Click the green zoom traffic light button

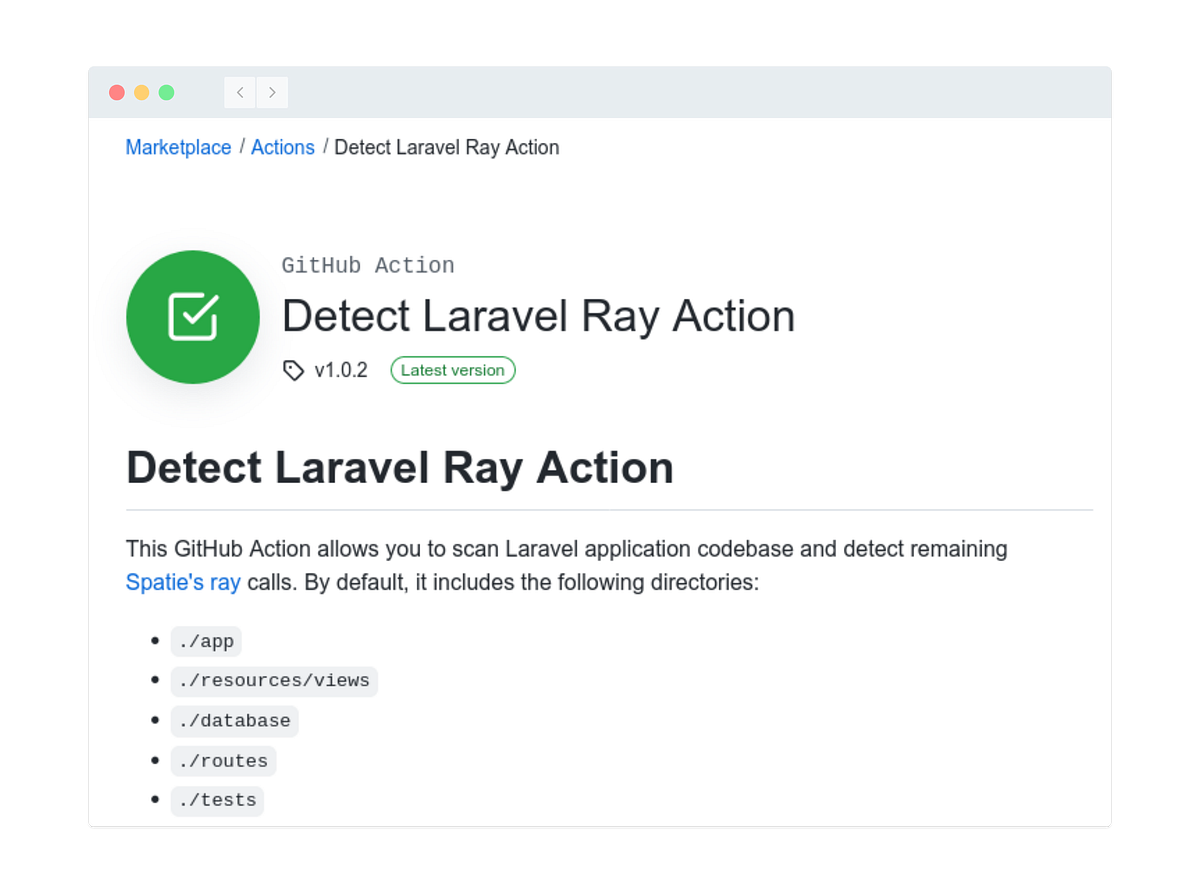tap(168, 91)
